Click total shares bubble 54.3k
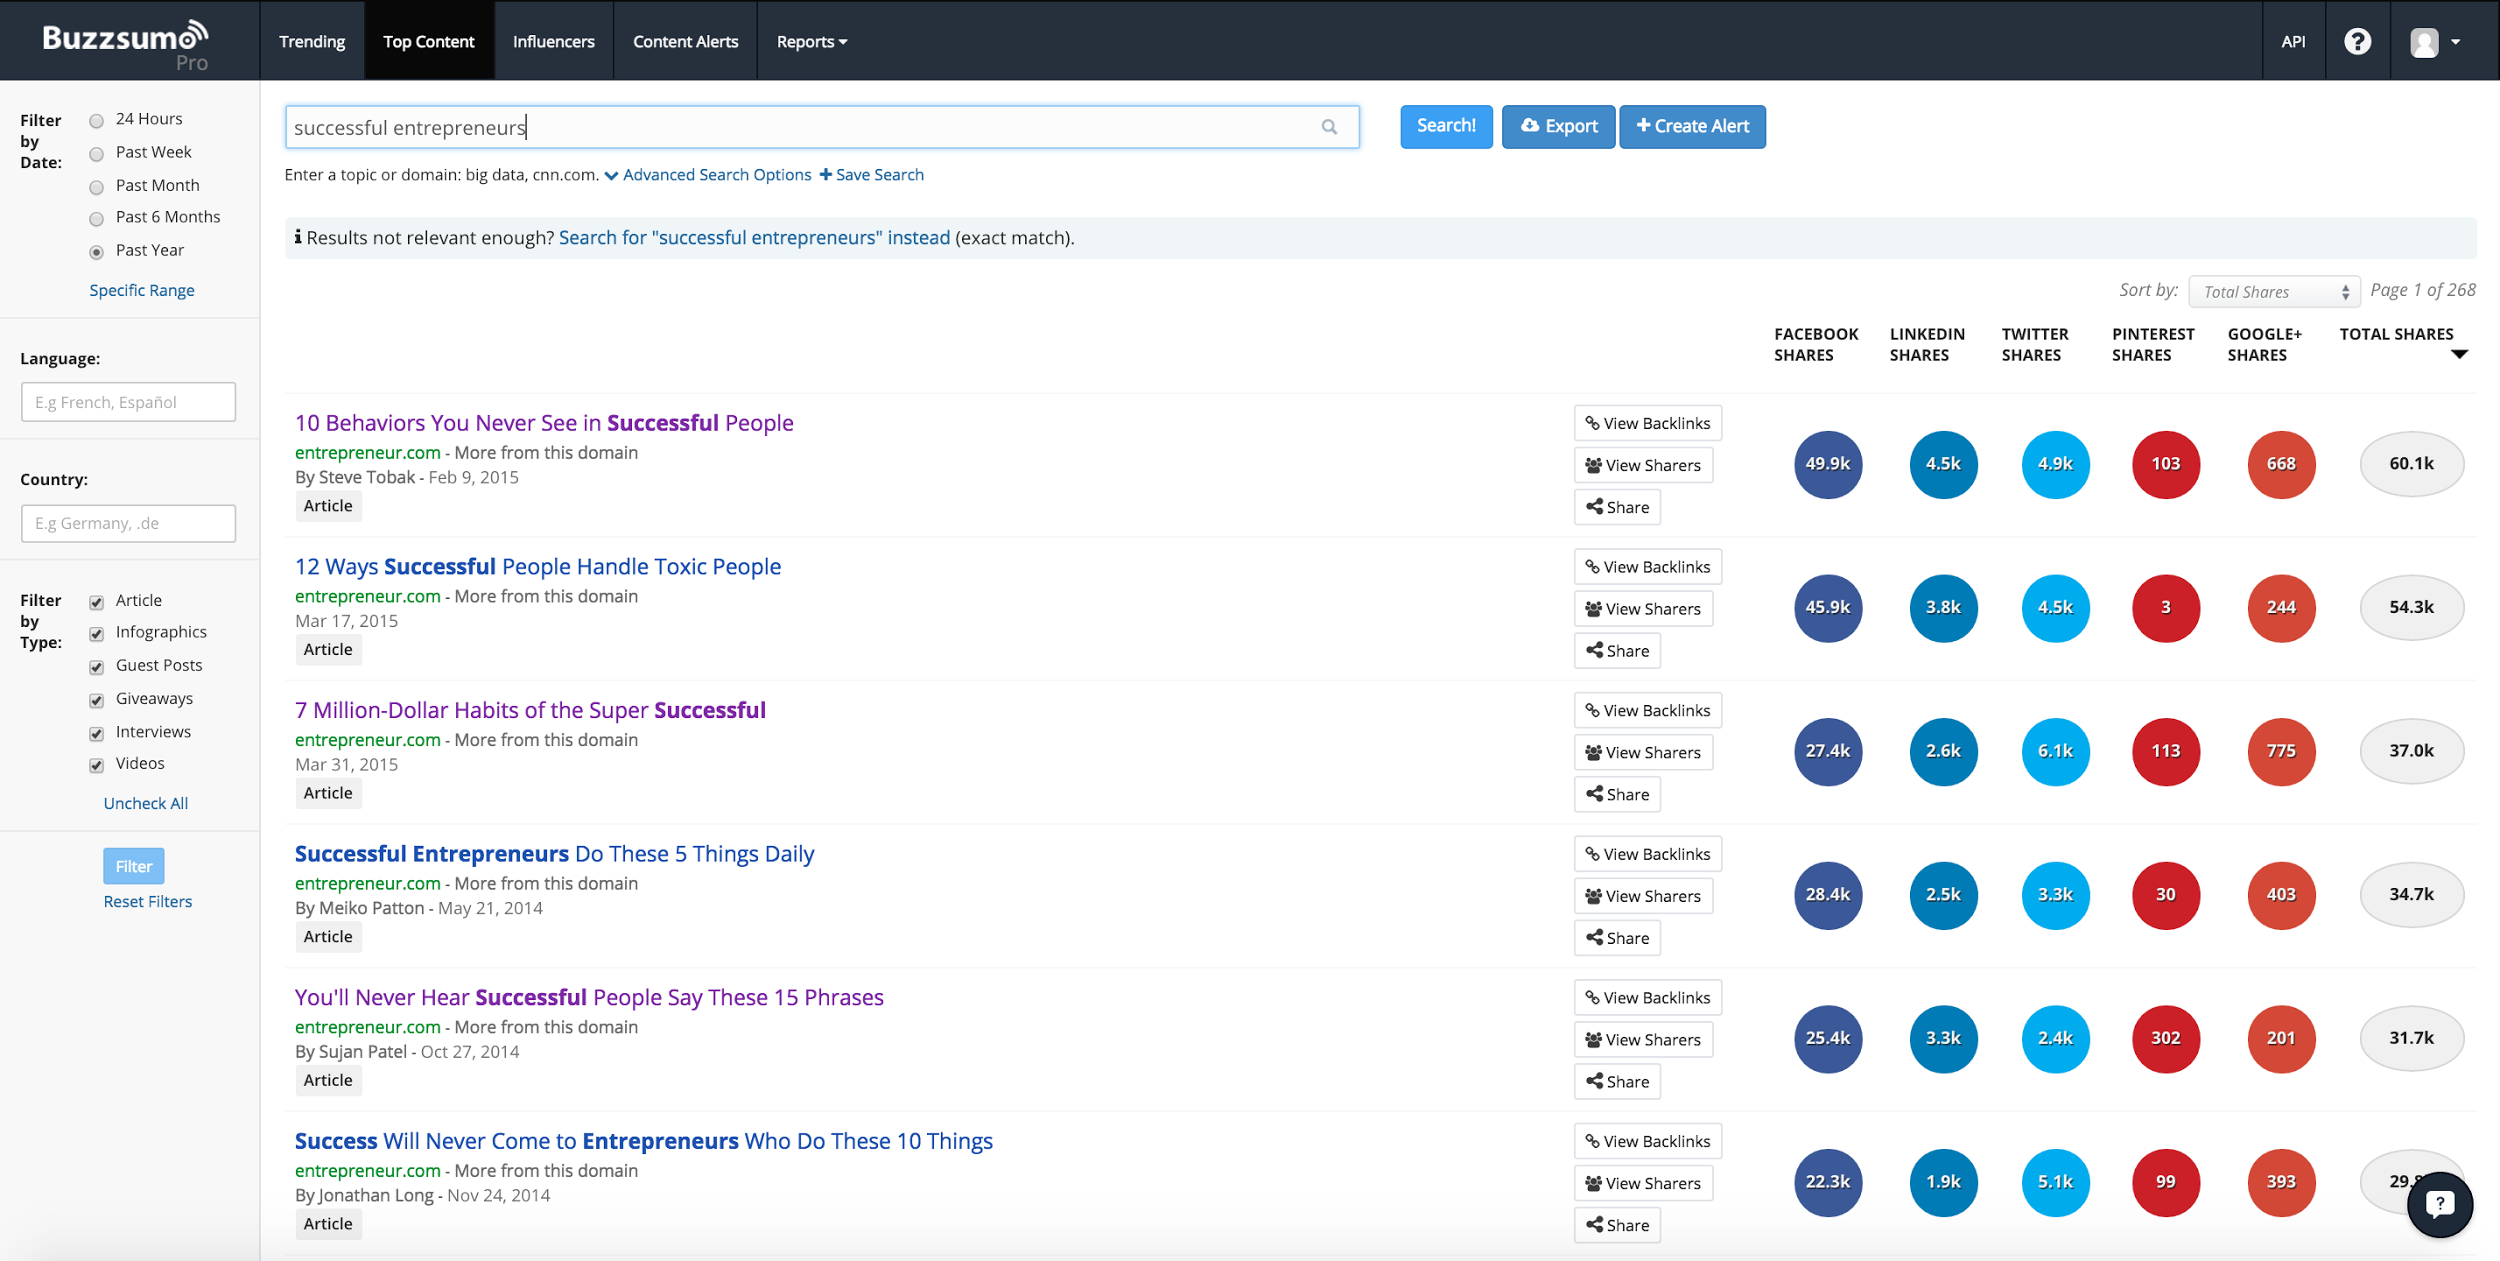This screenshot has width=2500, height=1261. tap(2411, 608)
